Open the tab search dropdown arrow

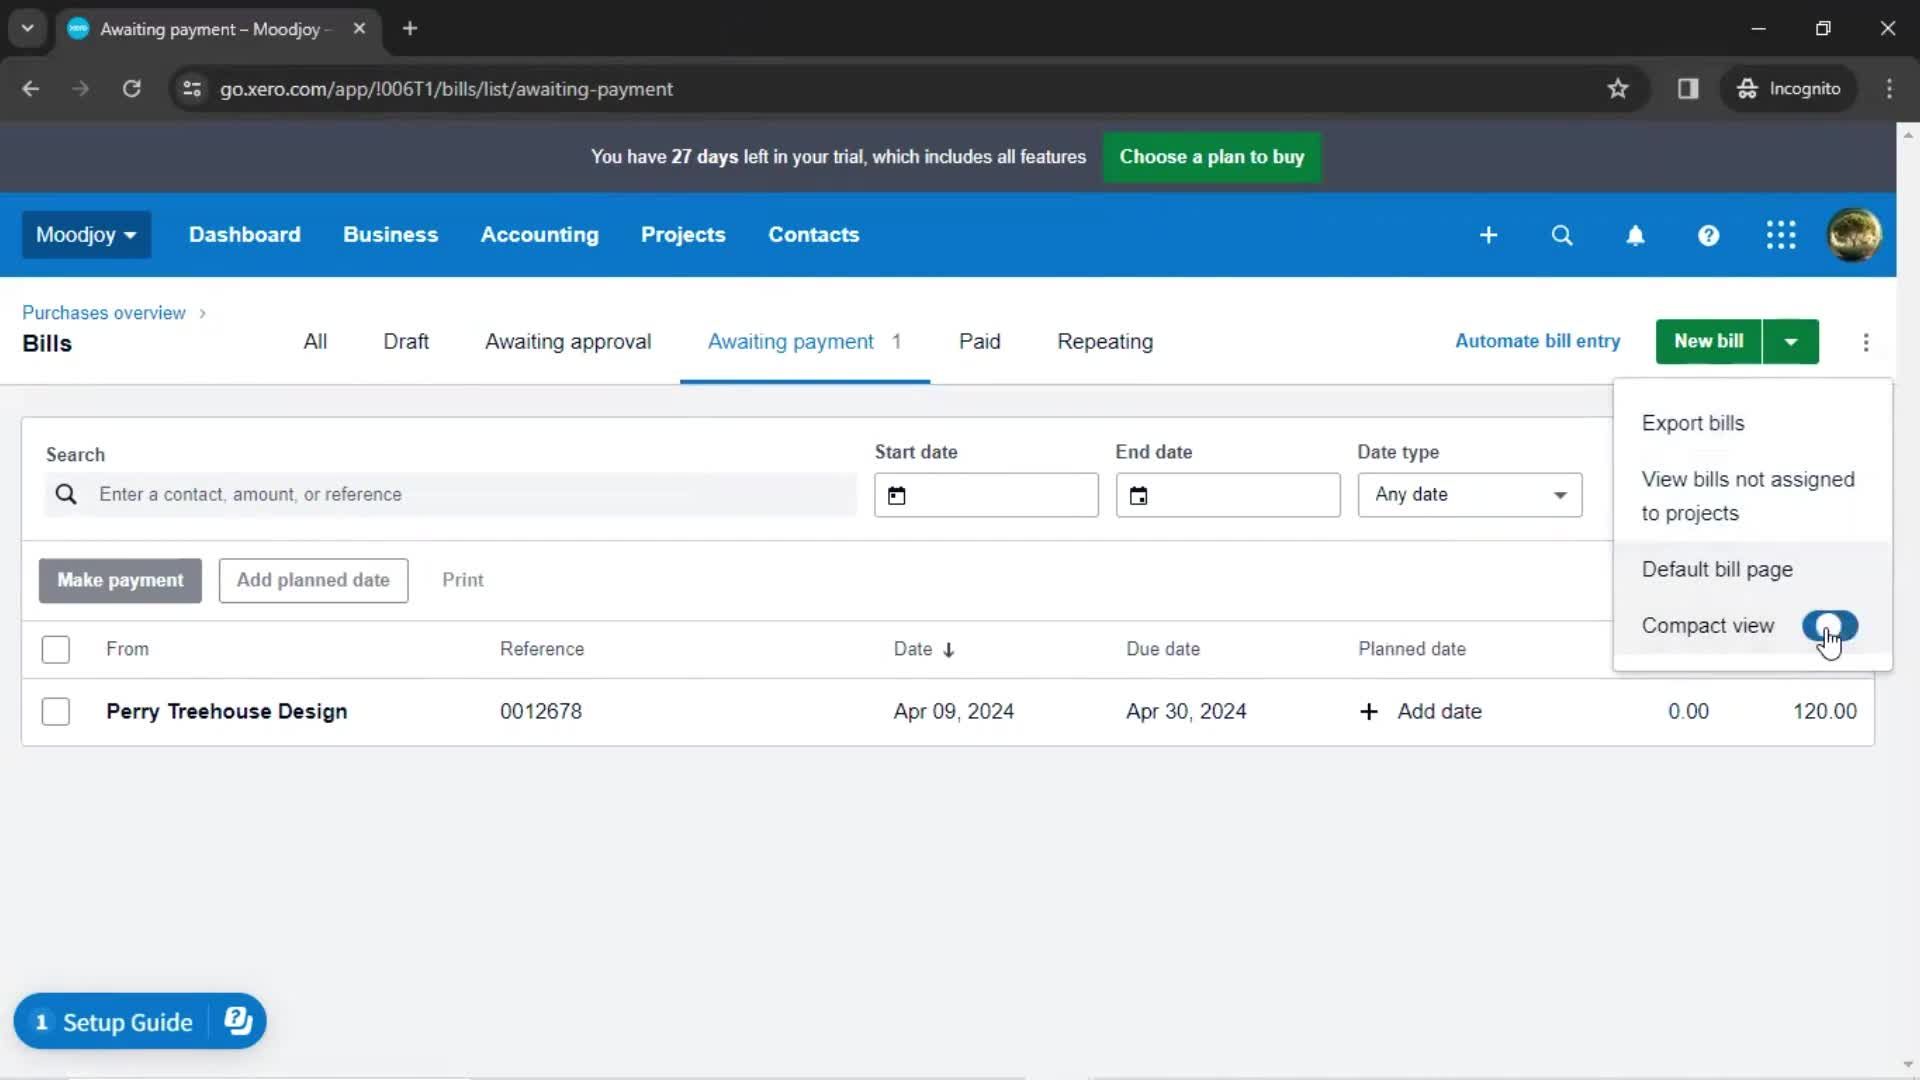click(x=28, y=28)
